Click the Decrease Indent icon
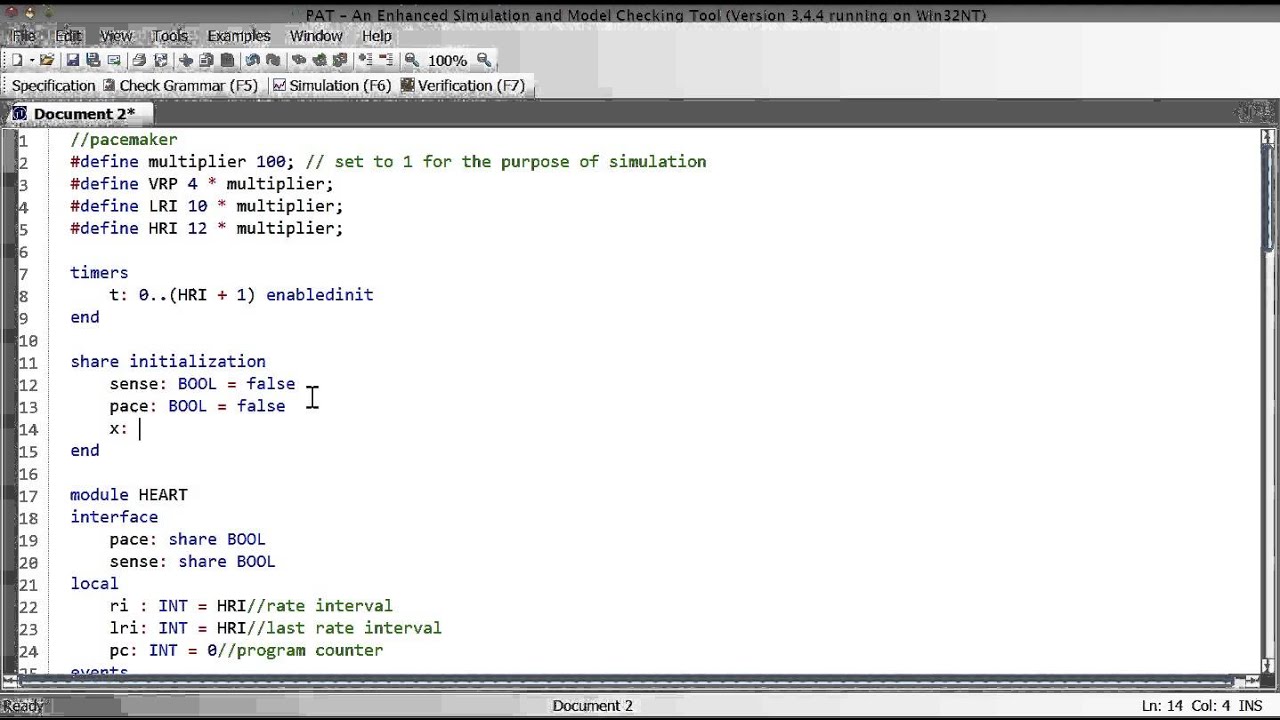 [386, 60]
